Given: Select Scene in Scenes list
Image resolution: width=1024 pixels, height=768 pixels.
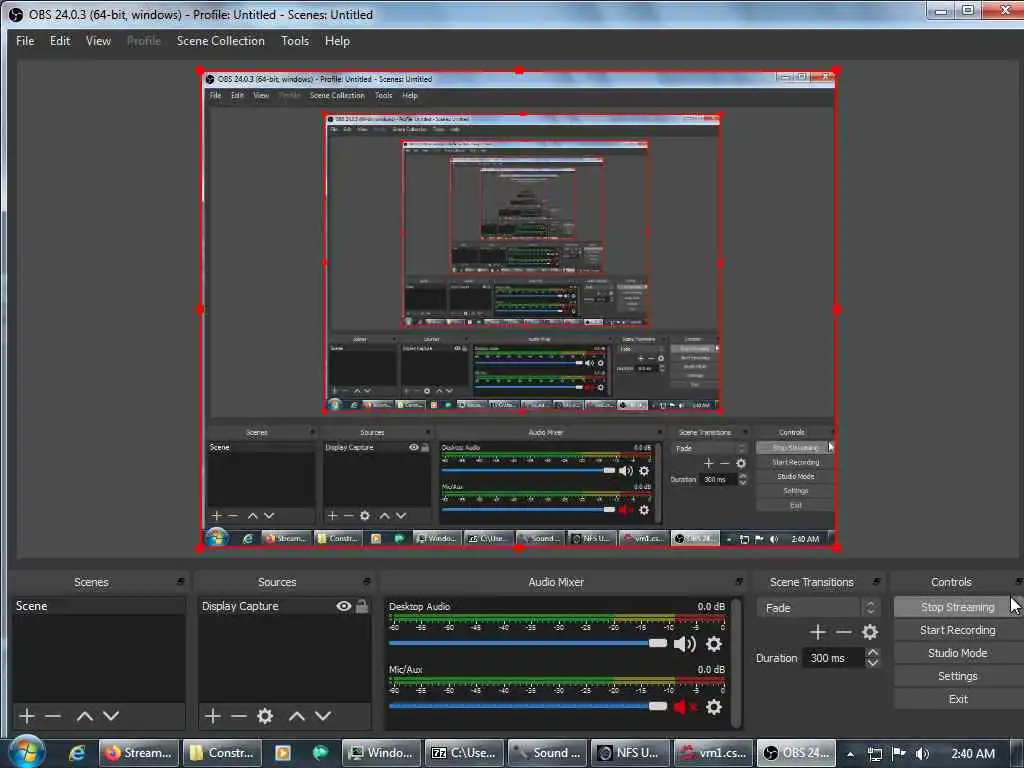Looking at the screenshot, I should click(98, 606).
